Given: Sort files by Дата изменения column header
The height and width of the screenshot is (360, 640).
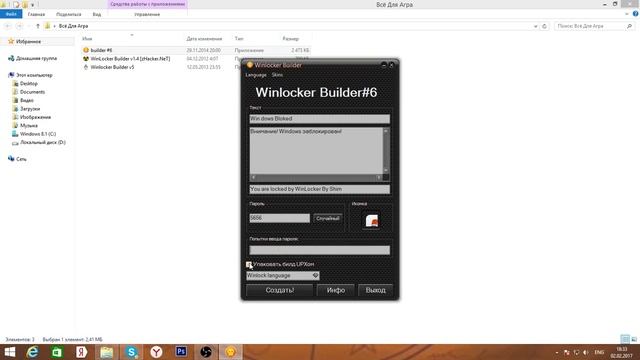Looking at the screenshot, I should [x=204, y=39].
